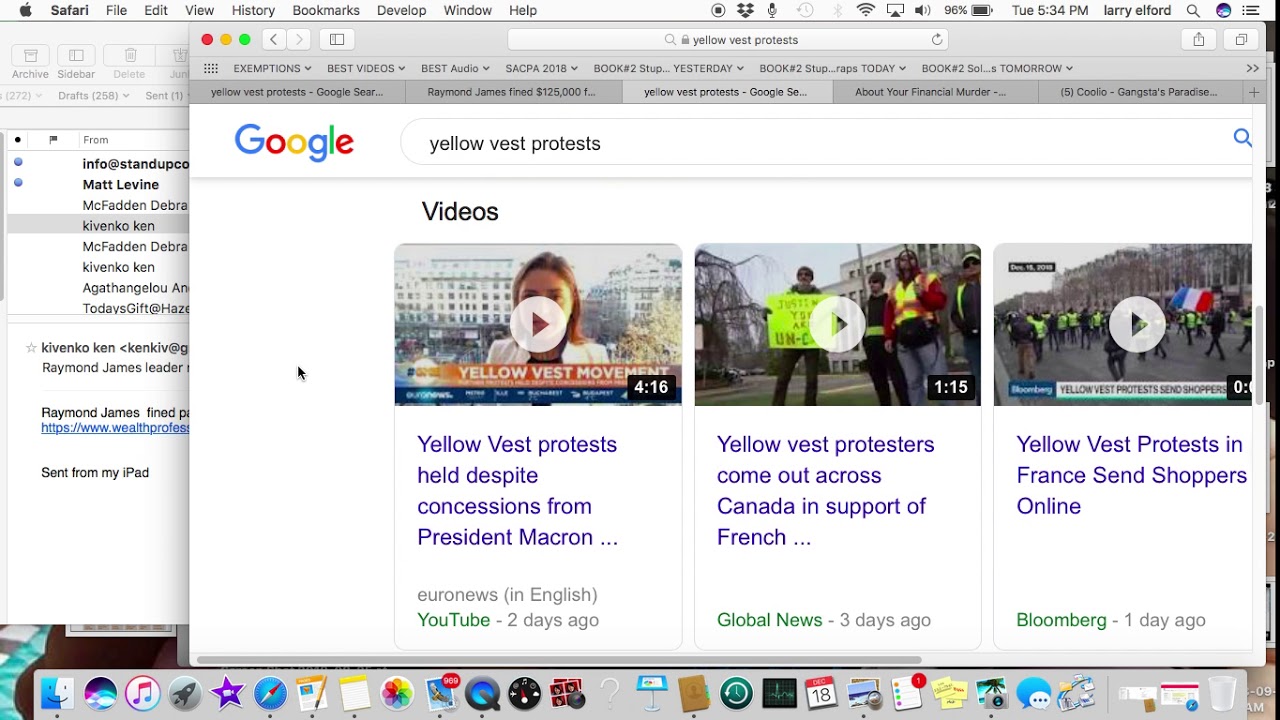Play the Global News Canada protest video
Screen dimensions: 1280x720
tap(837, 324)
